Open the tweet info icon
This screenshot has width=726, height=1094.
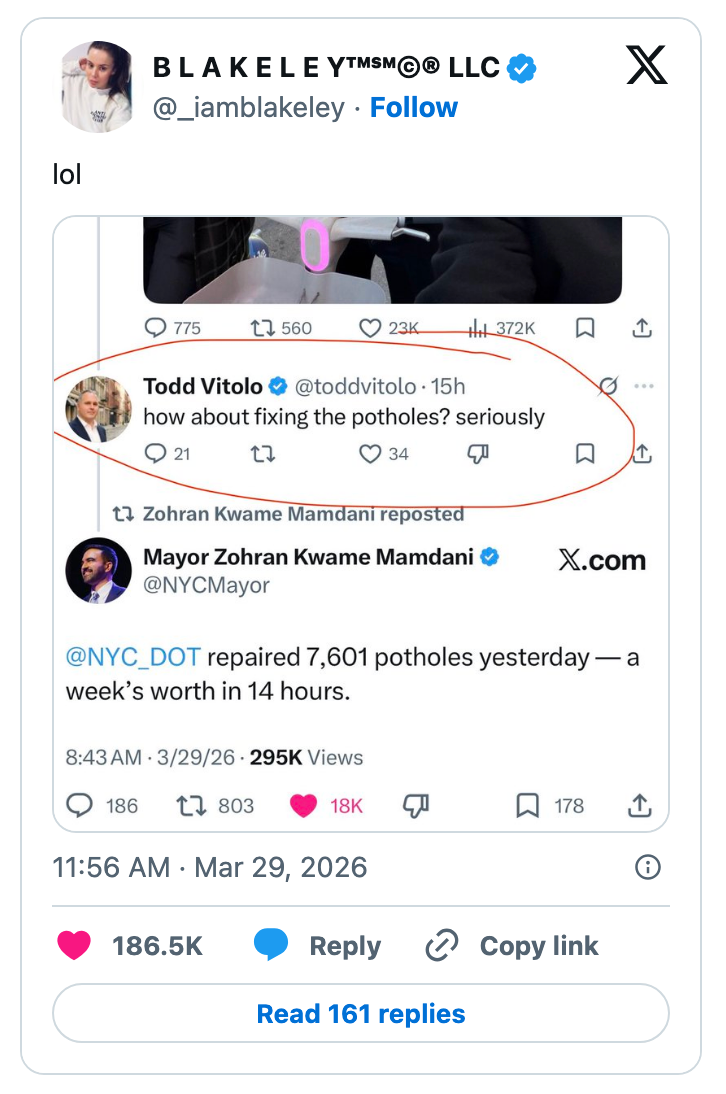tap(648, 867)
